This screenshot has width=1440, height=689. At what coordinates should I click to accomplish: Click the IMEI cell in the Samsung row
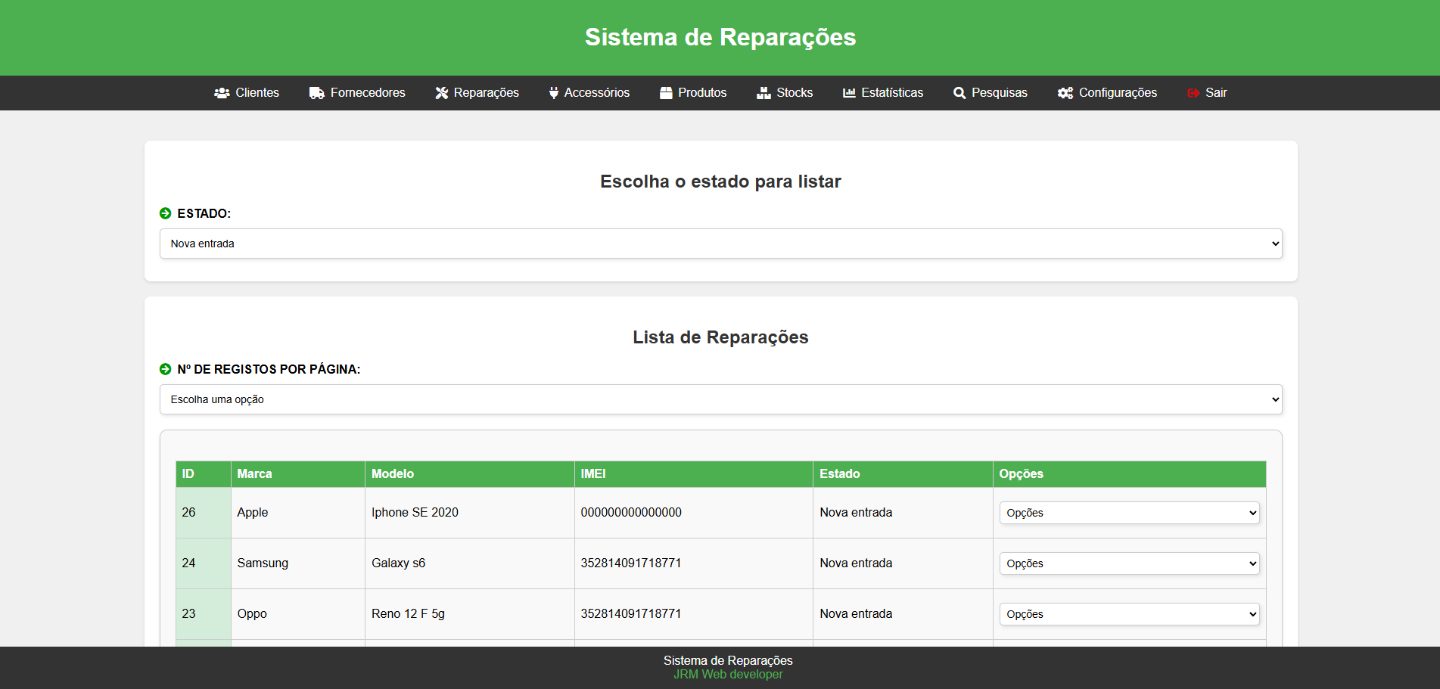click(694, 563)
